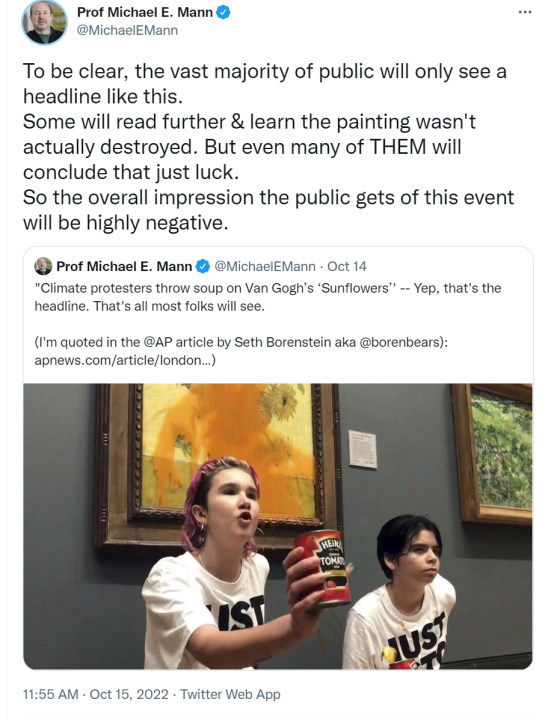This screenshot has height=720, width=548.
Task: Click the 11:55 AM · Oct 15, 2022 timestamp
Action: pos(96,694)
